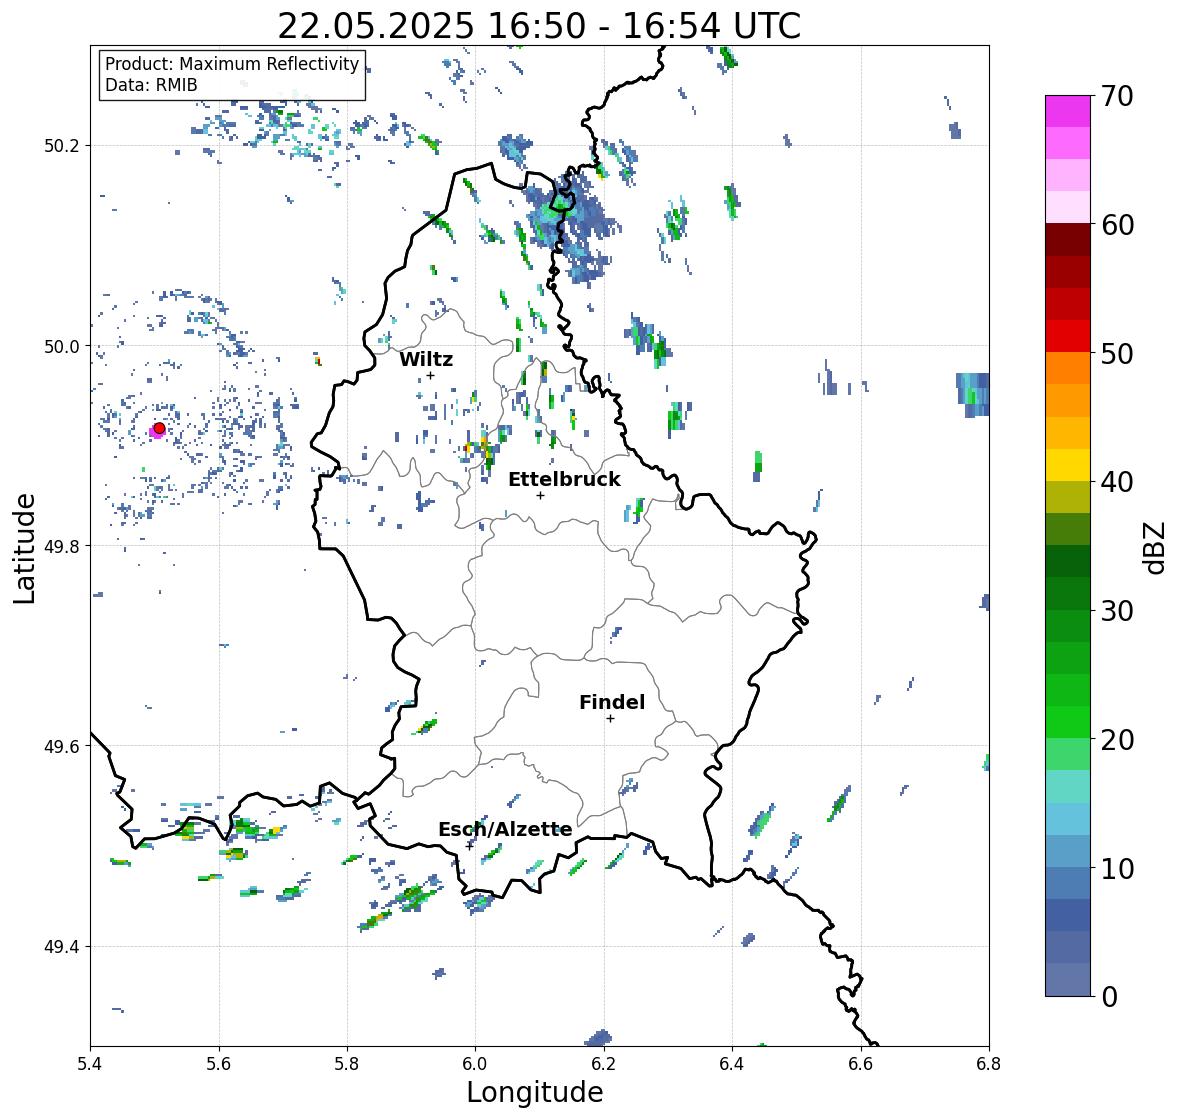Click the 5.4 longitude tick label

(90, 1064)
